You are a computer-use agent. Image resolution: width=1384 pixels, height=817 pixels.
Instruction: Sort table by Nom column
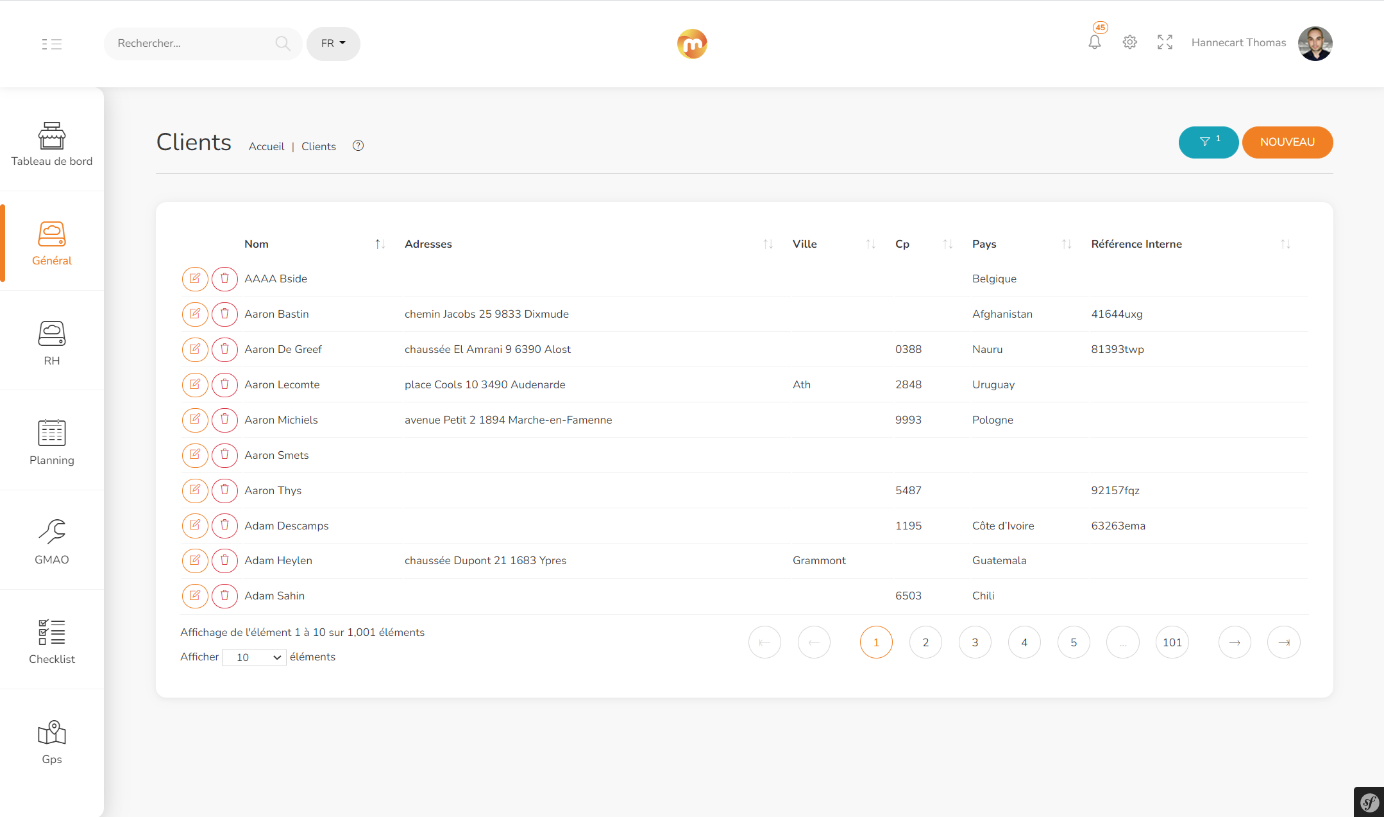(257, 244)
